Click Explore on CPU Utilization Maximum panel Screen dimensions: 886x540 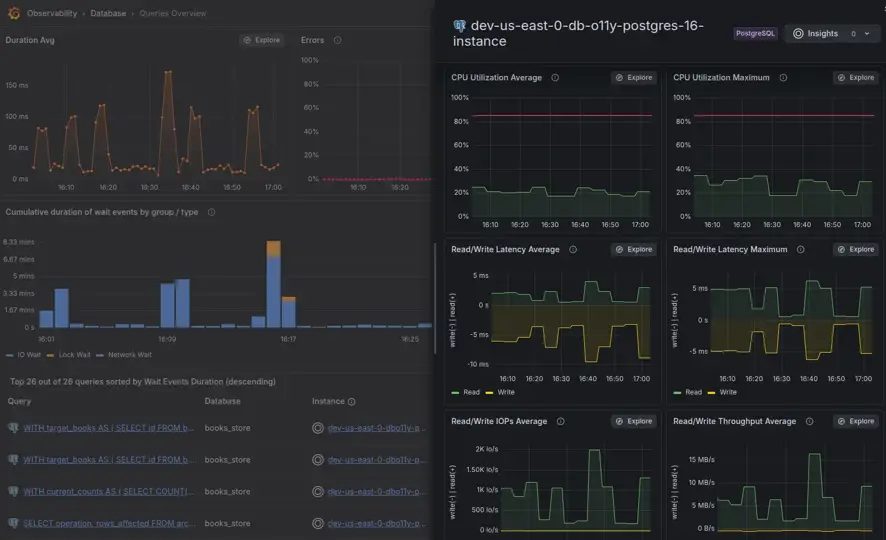tap(856, 77)
